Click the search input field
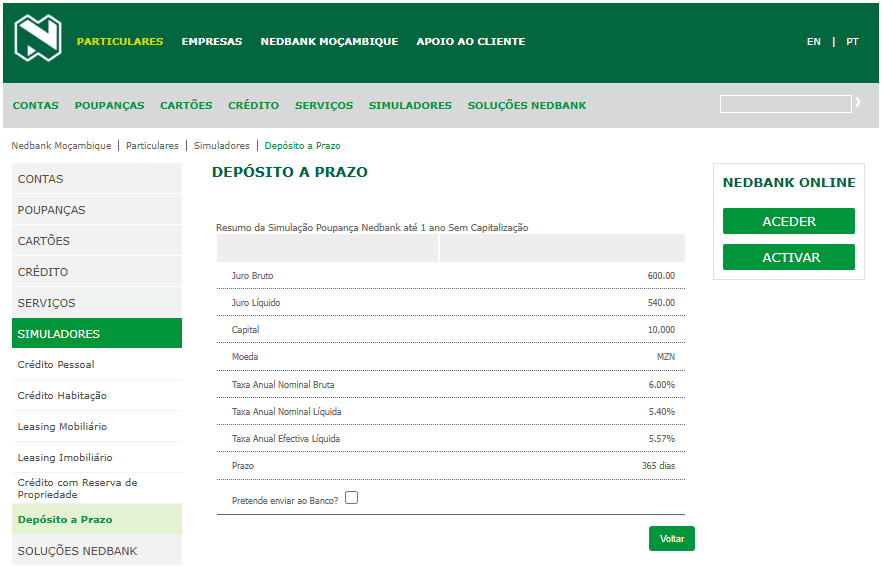 [786, 104]
